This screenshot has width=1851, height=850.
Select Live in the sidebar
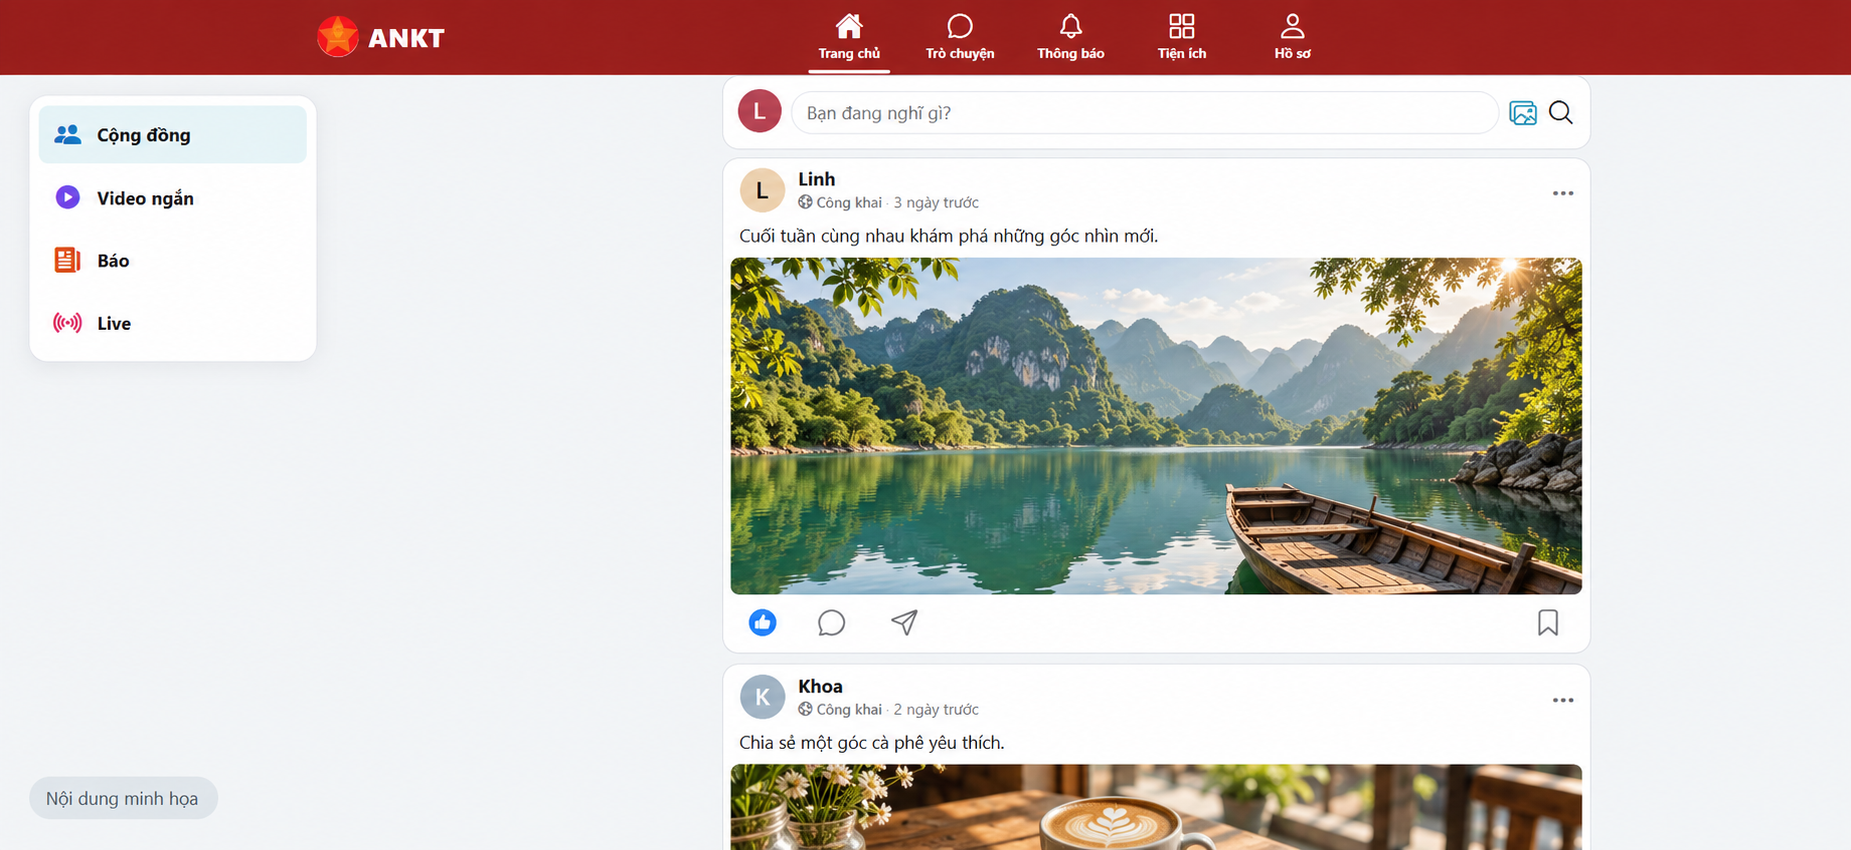click(x=173, y=323)
